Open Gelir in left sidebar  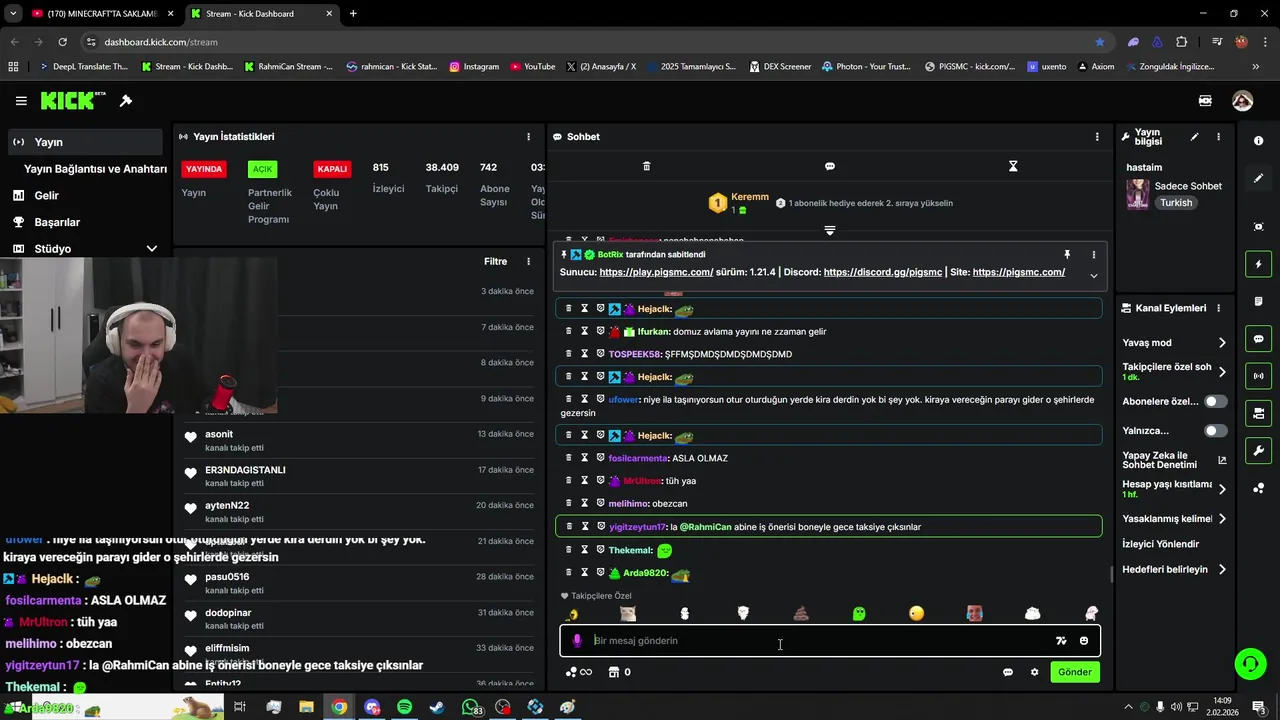46,196
